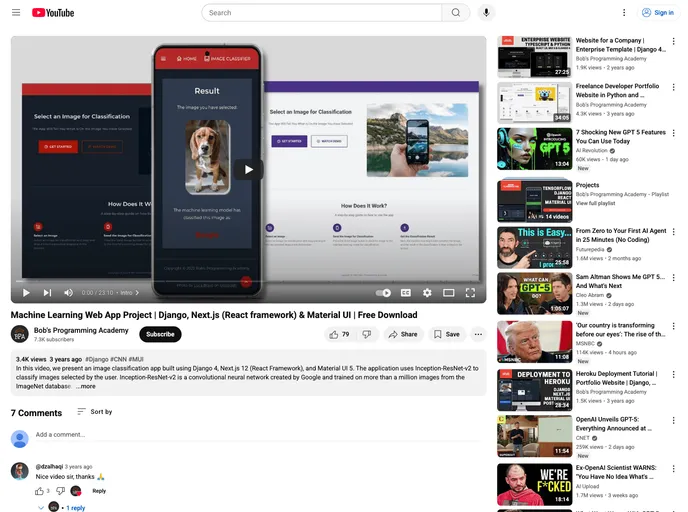This screenshot has height=512, width=688.
Task: Enter full screen mode
Action: pos(470,293)
